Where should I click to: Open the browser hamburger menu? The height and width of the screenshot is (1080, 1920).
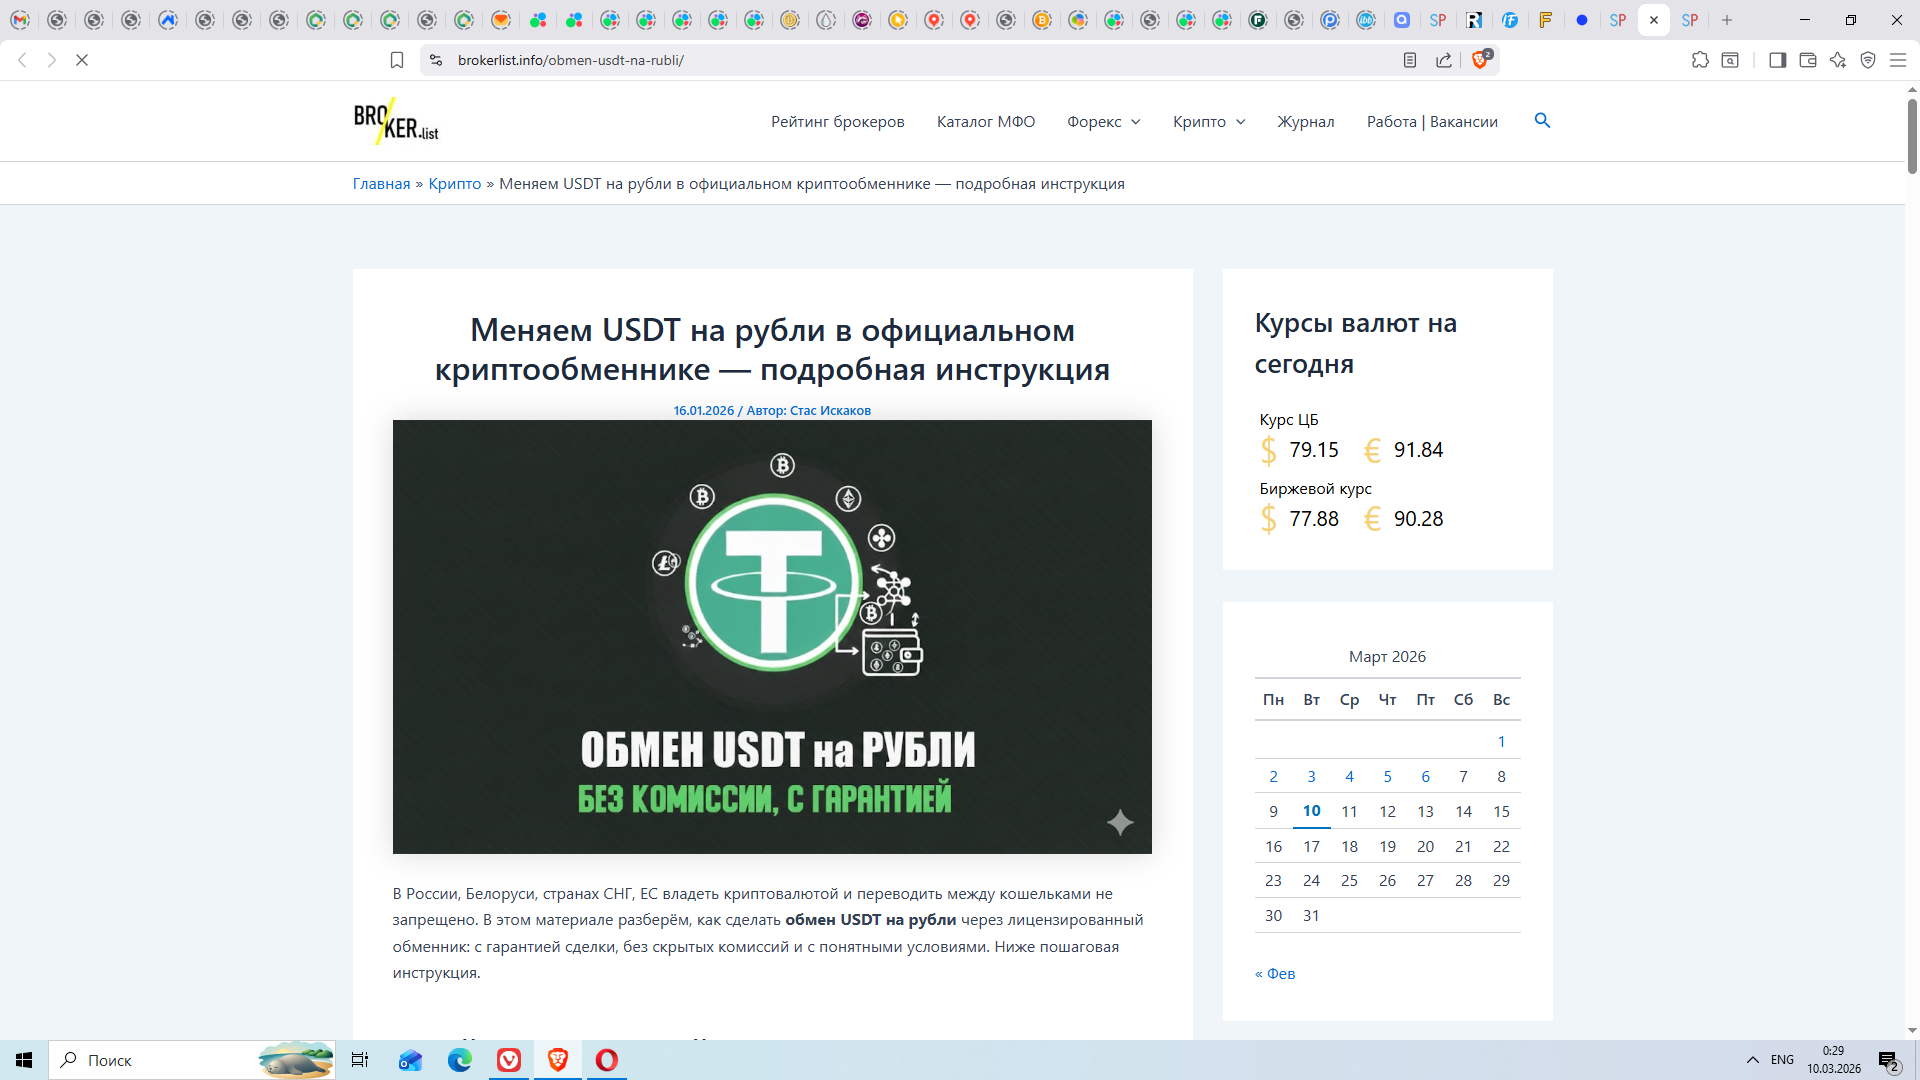pyautogui.click(x=1898, y=60)
